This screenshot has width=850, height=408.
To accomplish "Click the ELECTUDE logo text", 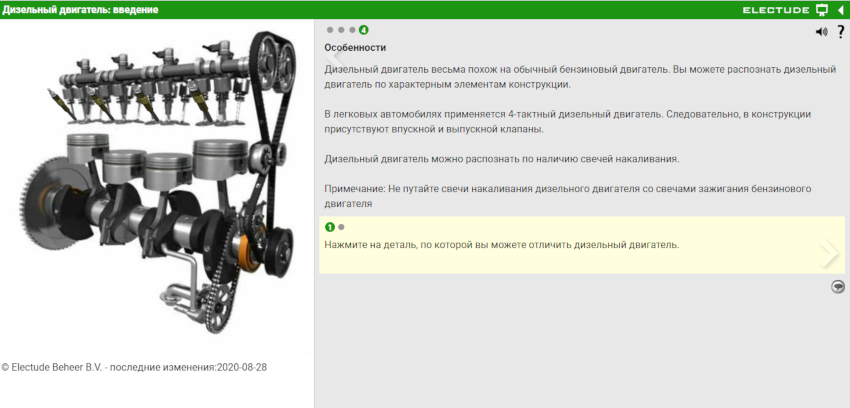I will click(x=776, y=10).
